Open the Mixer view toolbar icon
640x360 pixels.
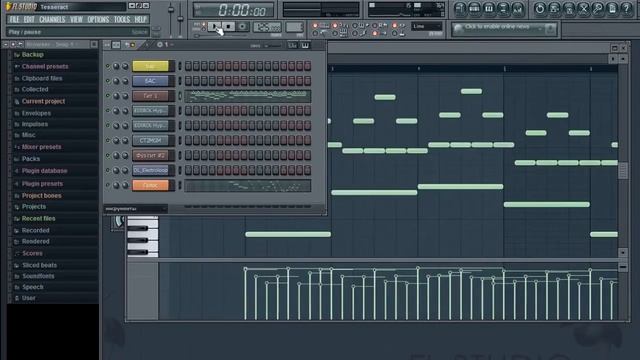tap(517, 9)
